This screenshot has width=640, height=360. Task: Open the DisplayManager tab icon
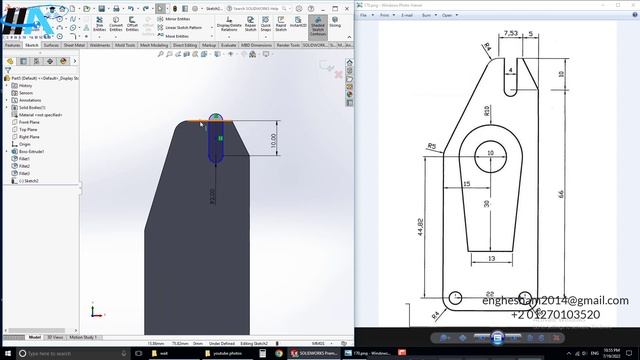pos(63,61)
